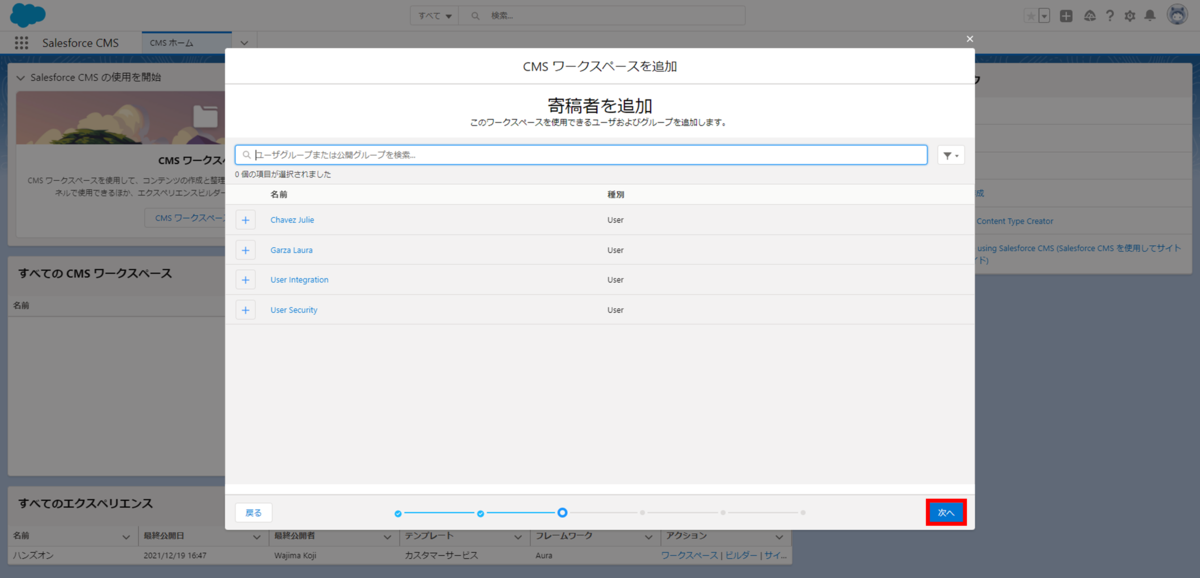This screenshot has width=1200, height=578.
Task: Click the 次へ button
Action: 946,512
